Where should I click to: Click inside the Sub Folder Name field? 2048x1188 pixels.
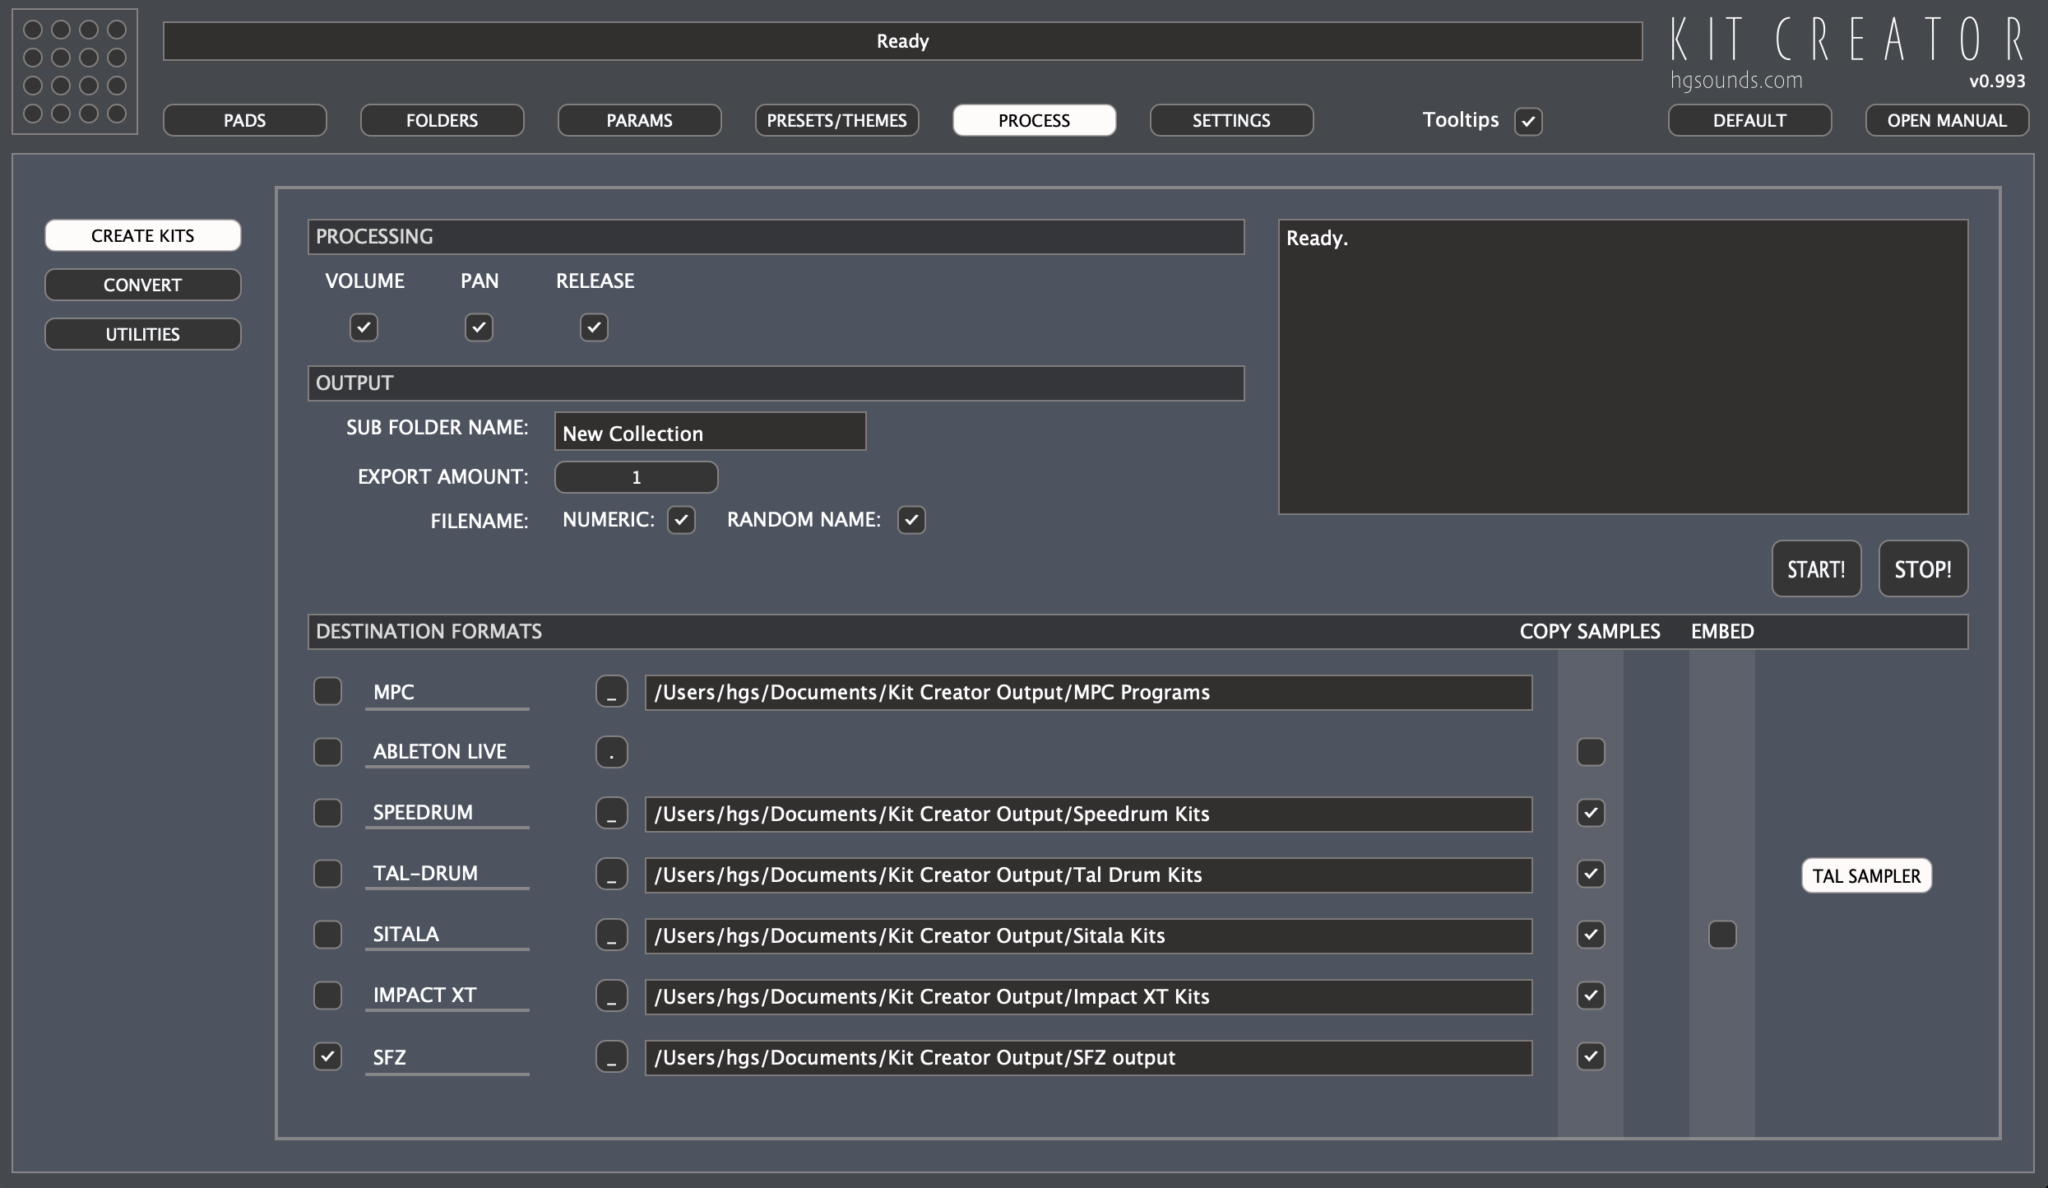point(710,431)
